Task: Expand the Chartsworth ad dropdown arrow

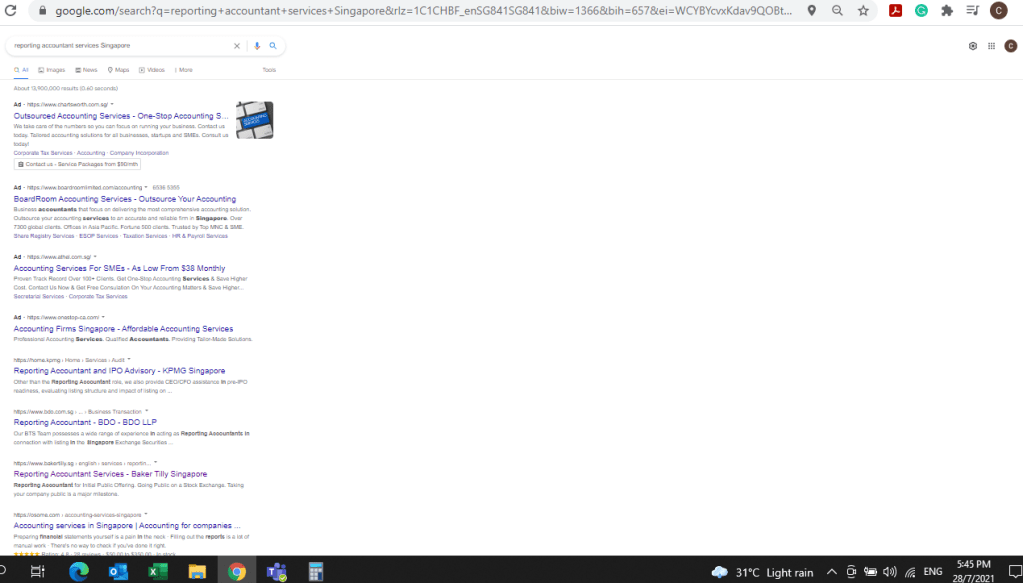Action: coord(112,104)
